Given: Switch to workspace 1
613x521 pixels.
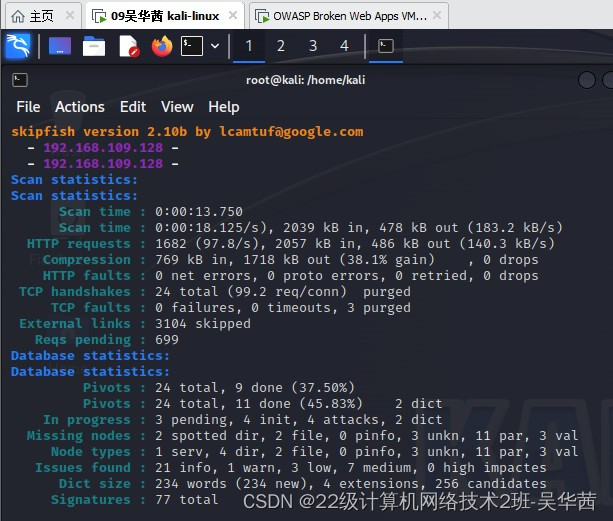Looking at the screenshot, I should (249, 46).
